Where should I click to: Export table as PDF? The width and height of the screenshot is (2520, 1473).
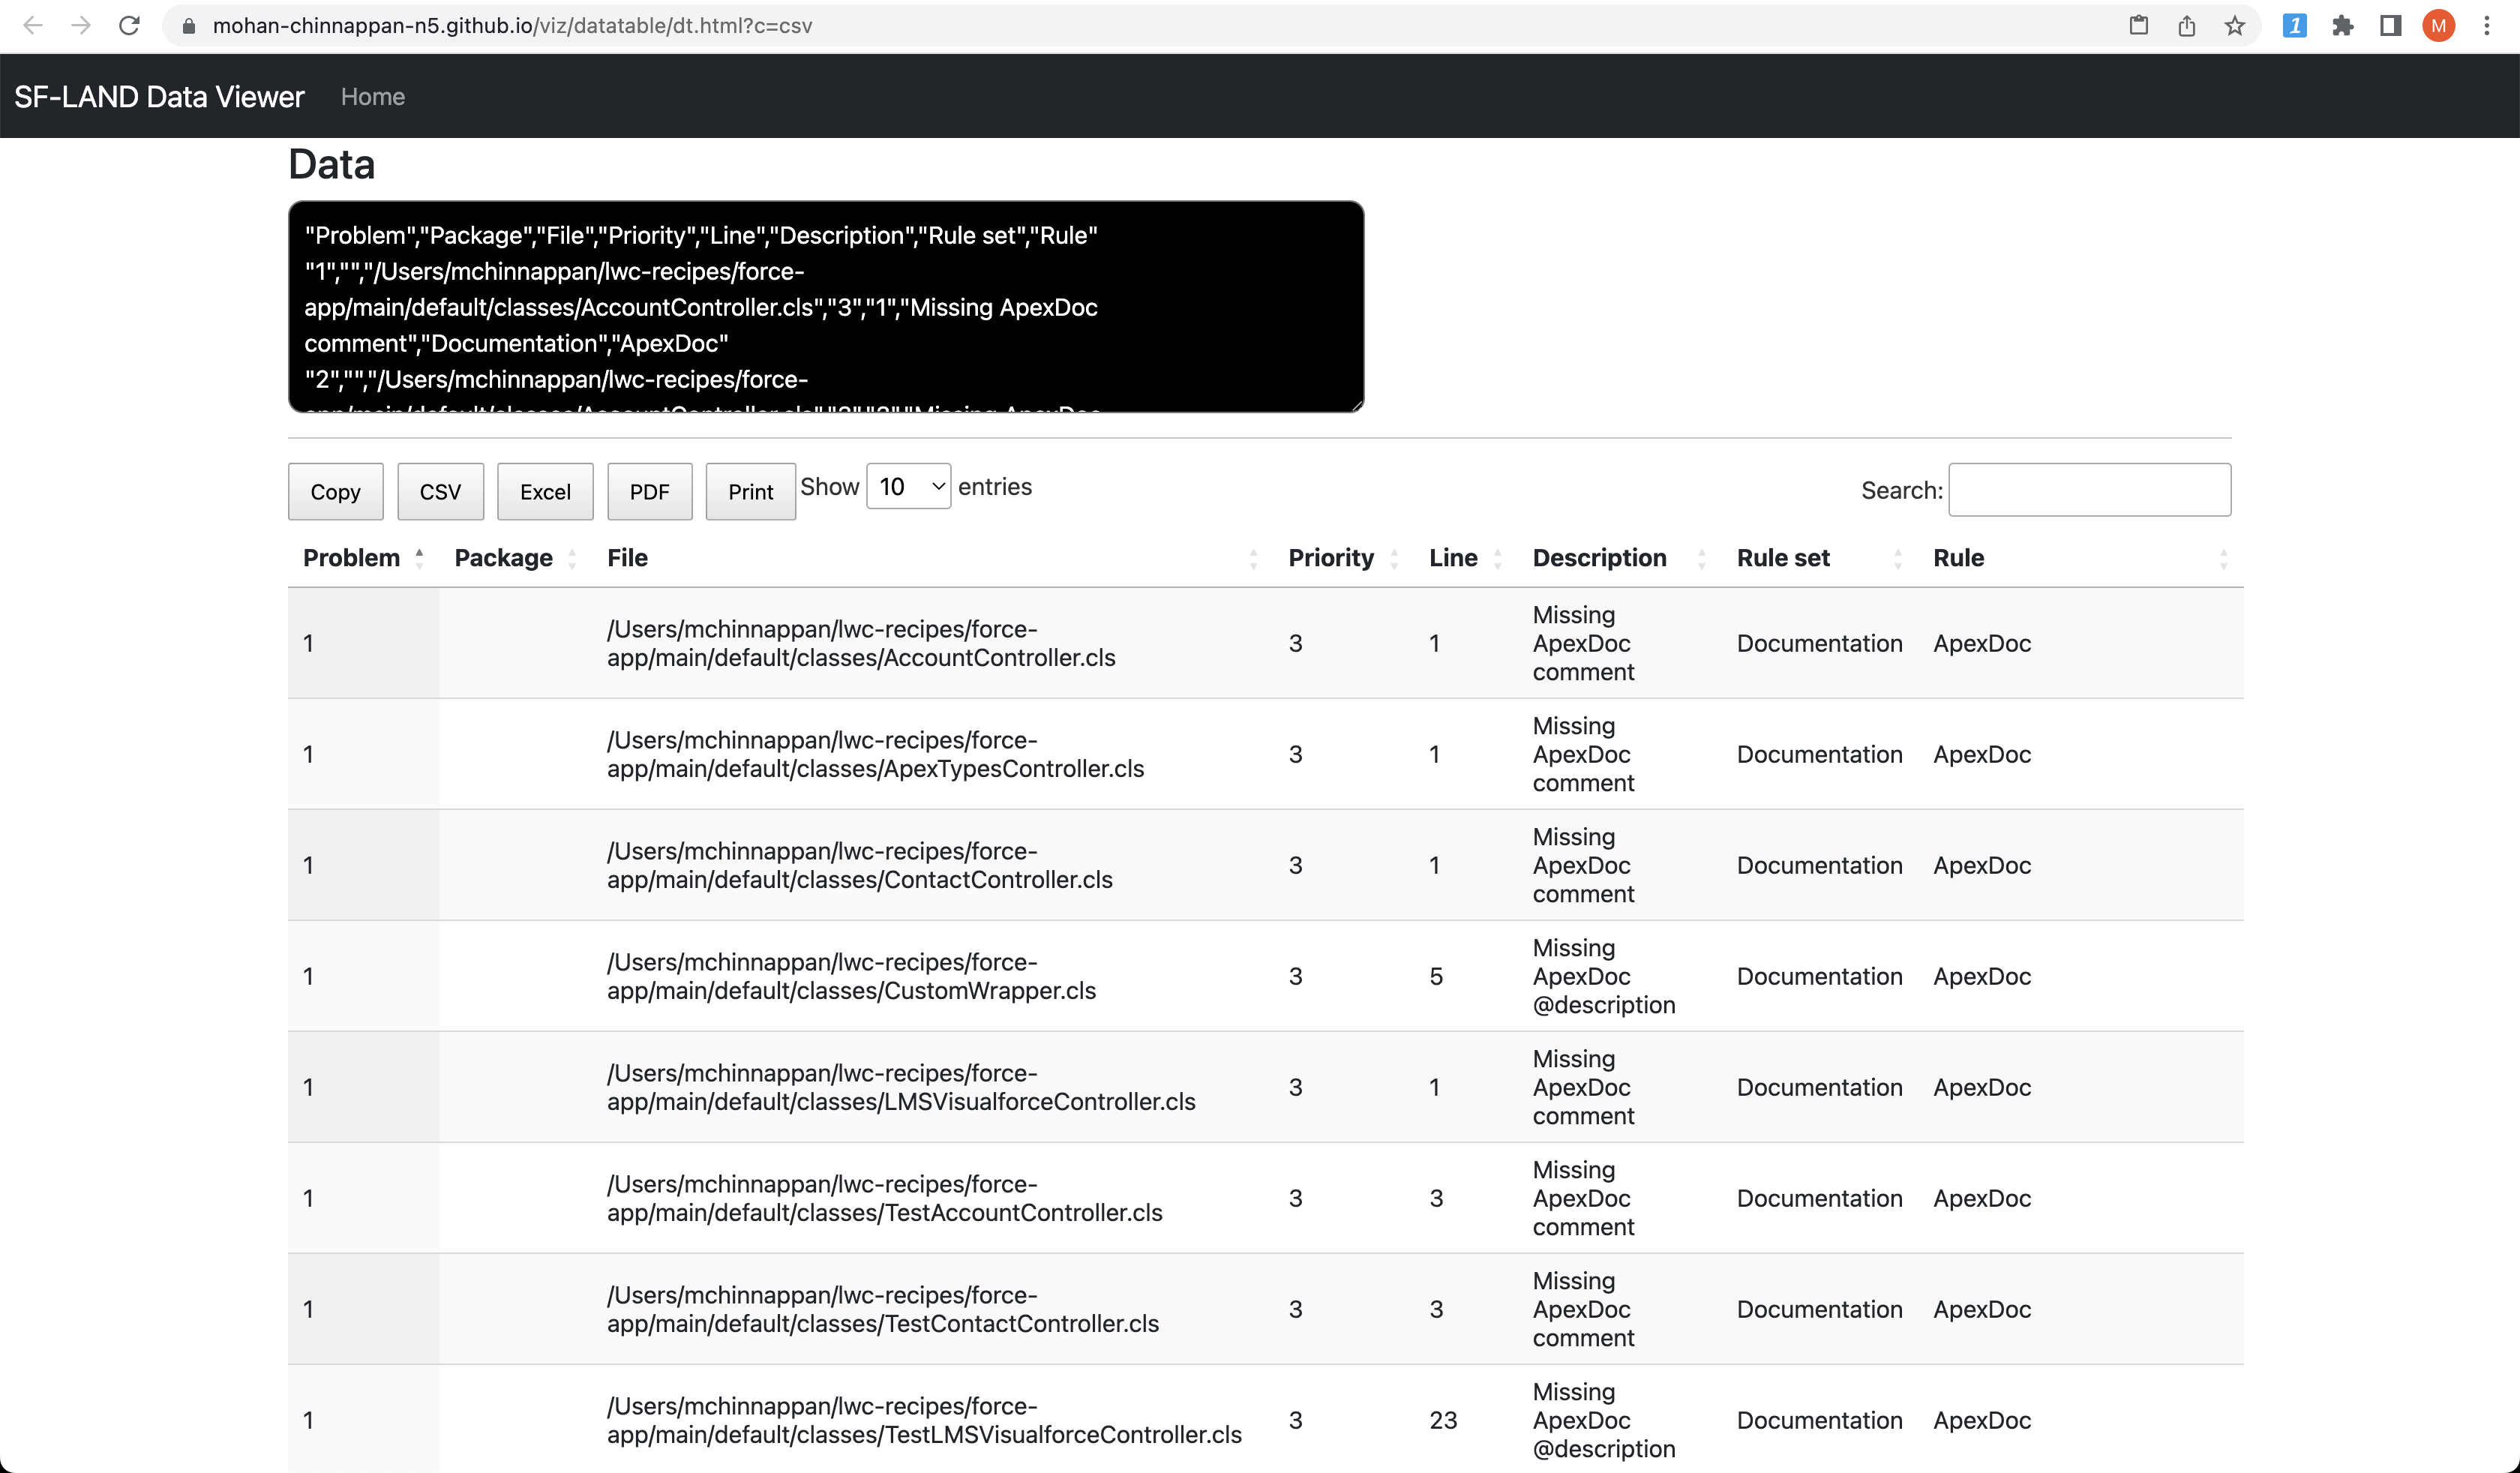click(650, 491)
